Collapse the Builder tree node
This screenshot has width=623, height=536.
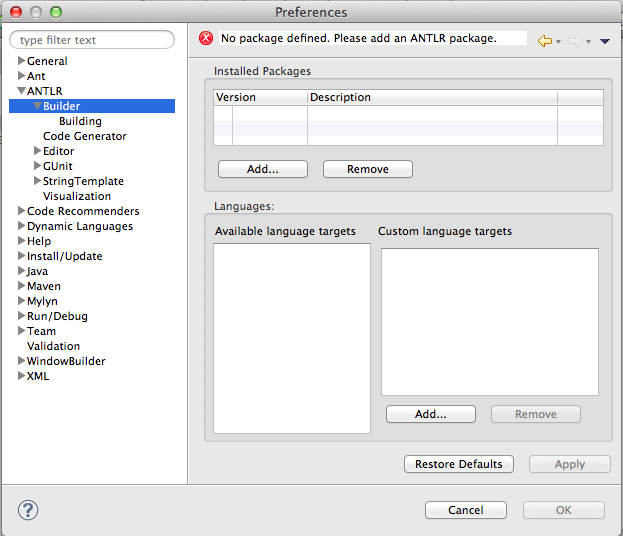[x=37, y=106]
